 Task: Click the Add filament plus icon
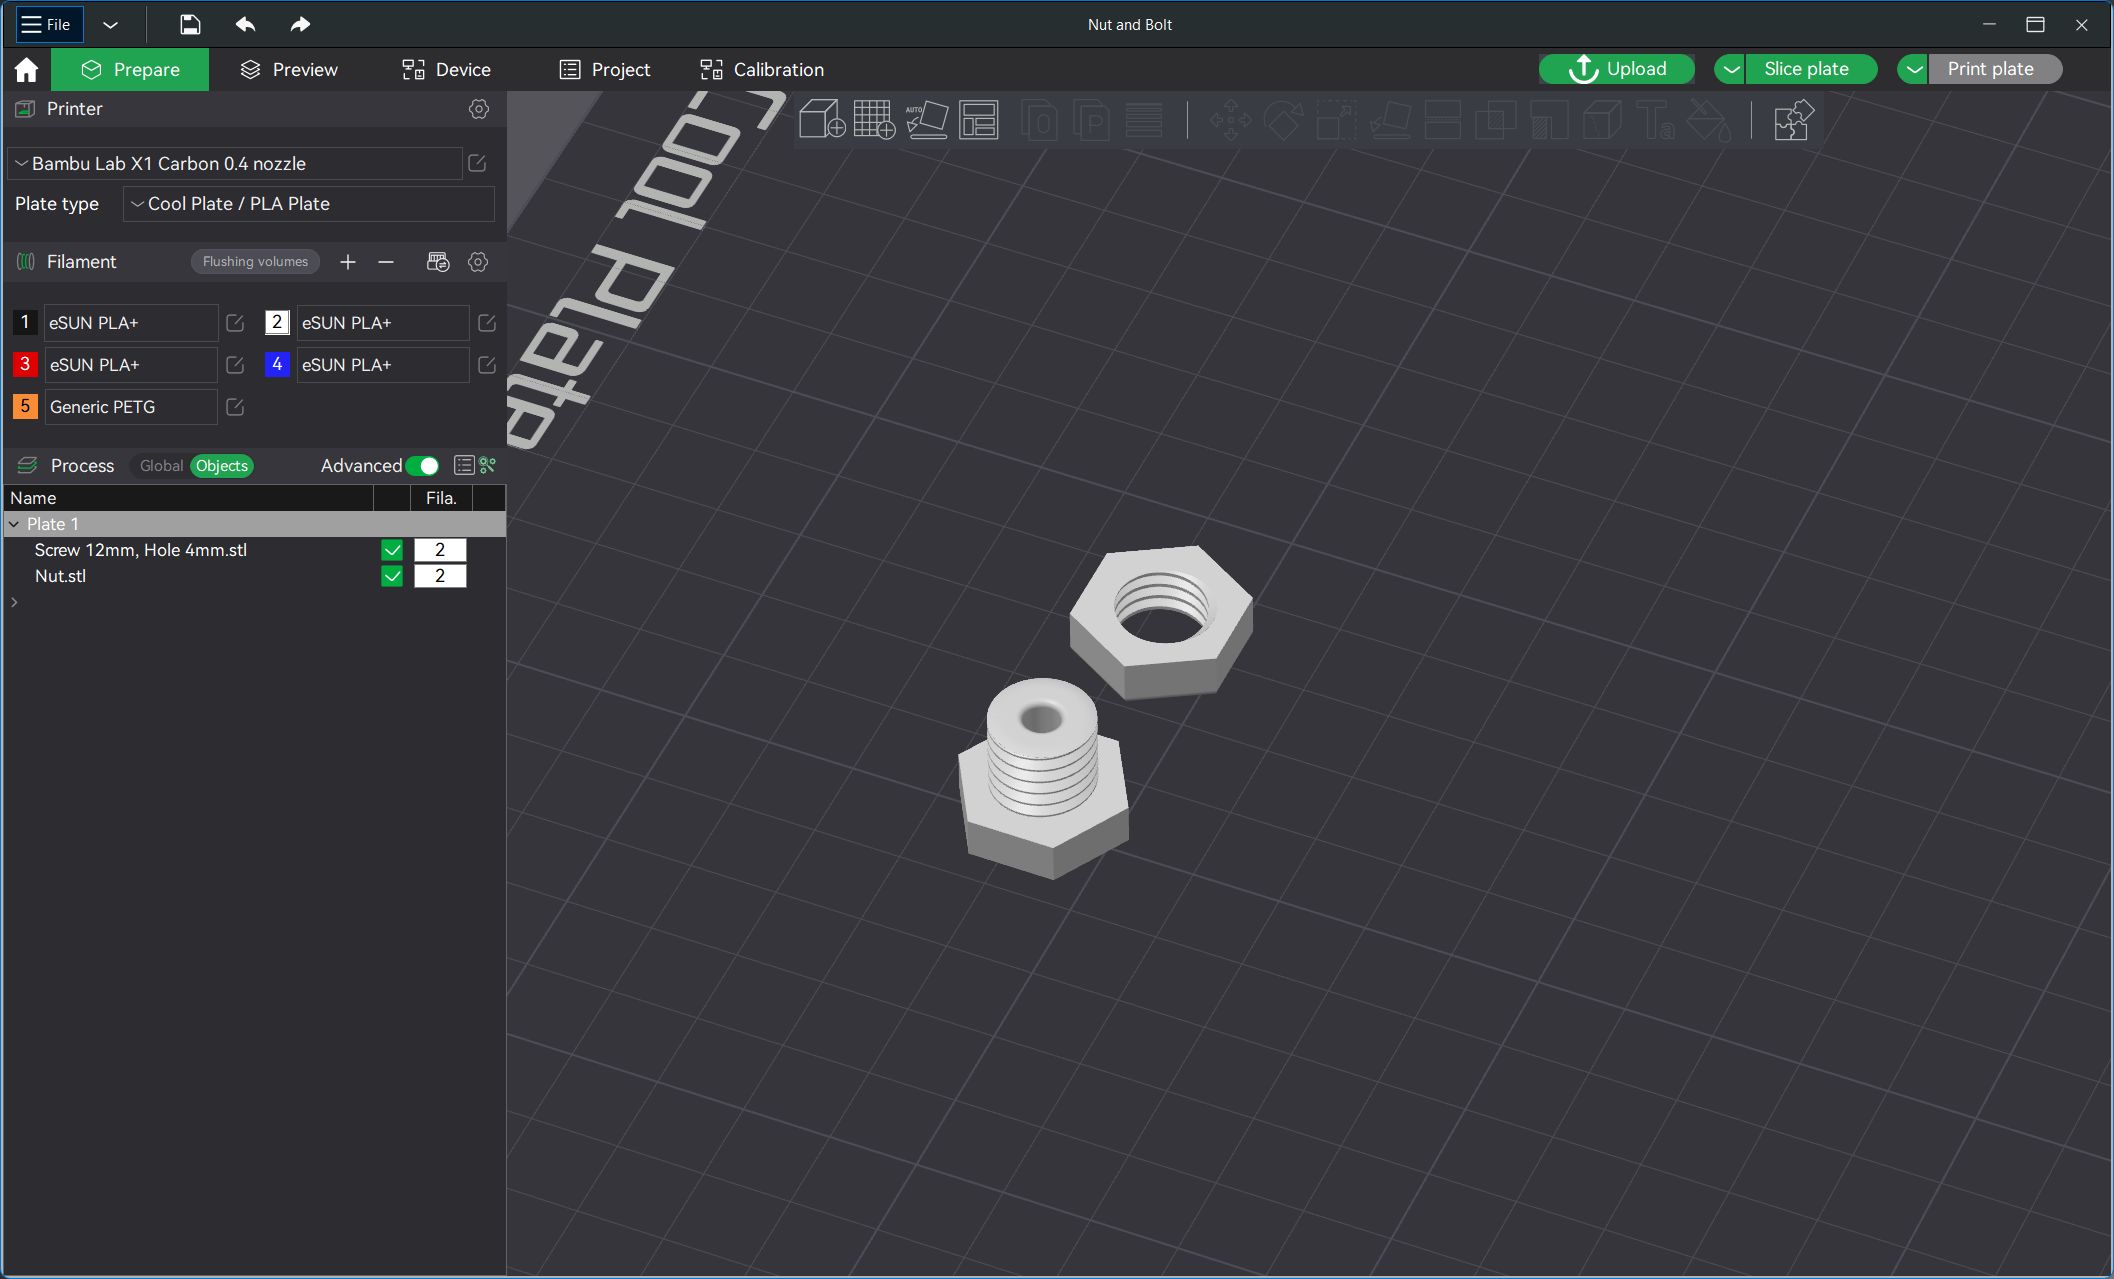point(348,262)
